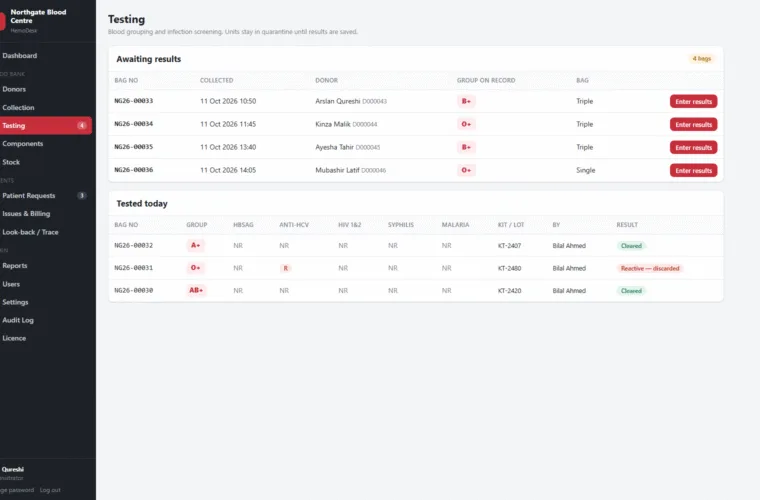Click the Awaiting results heading
The width and height of the screenshot is (760, 500).
click(x=148, y=59)
